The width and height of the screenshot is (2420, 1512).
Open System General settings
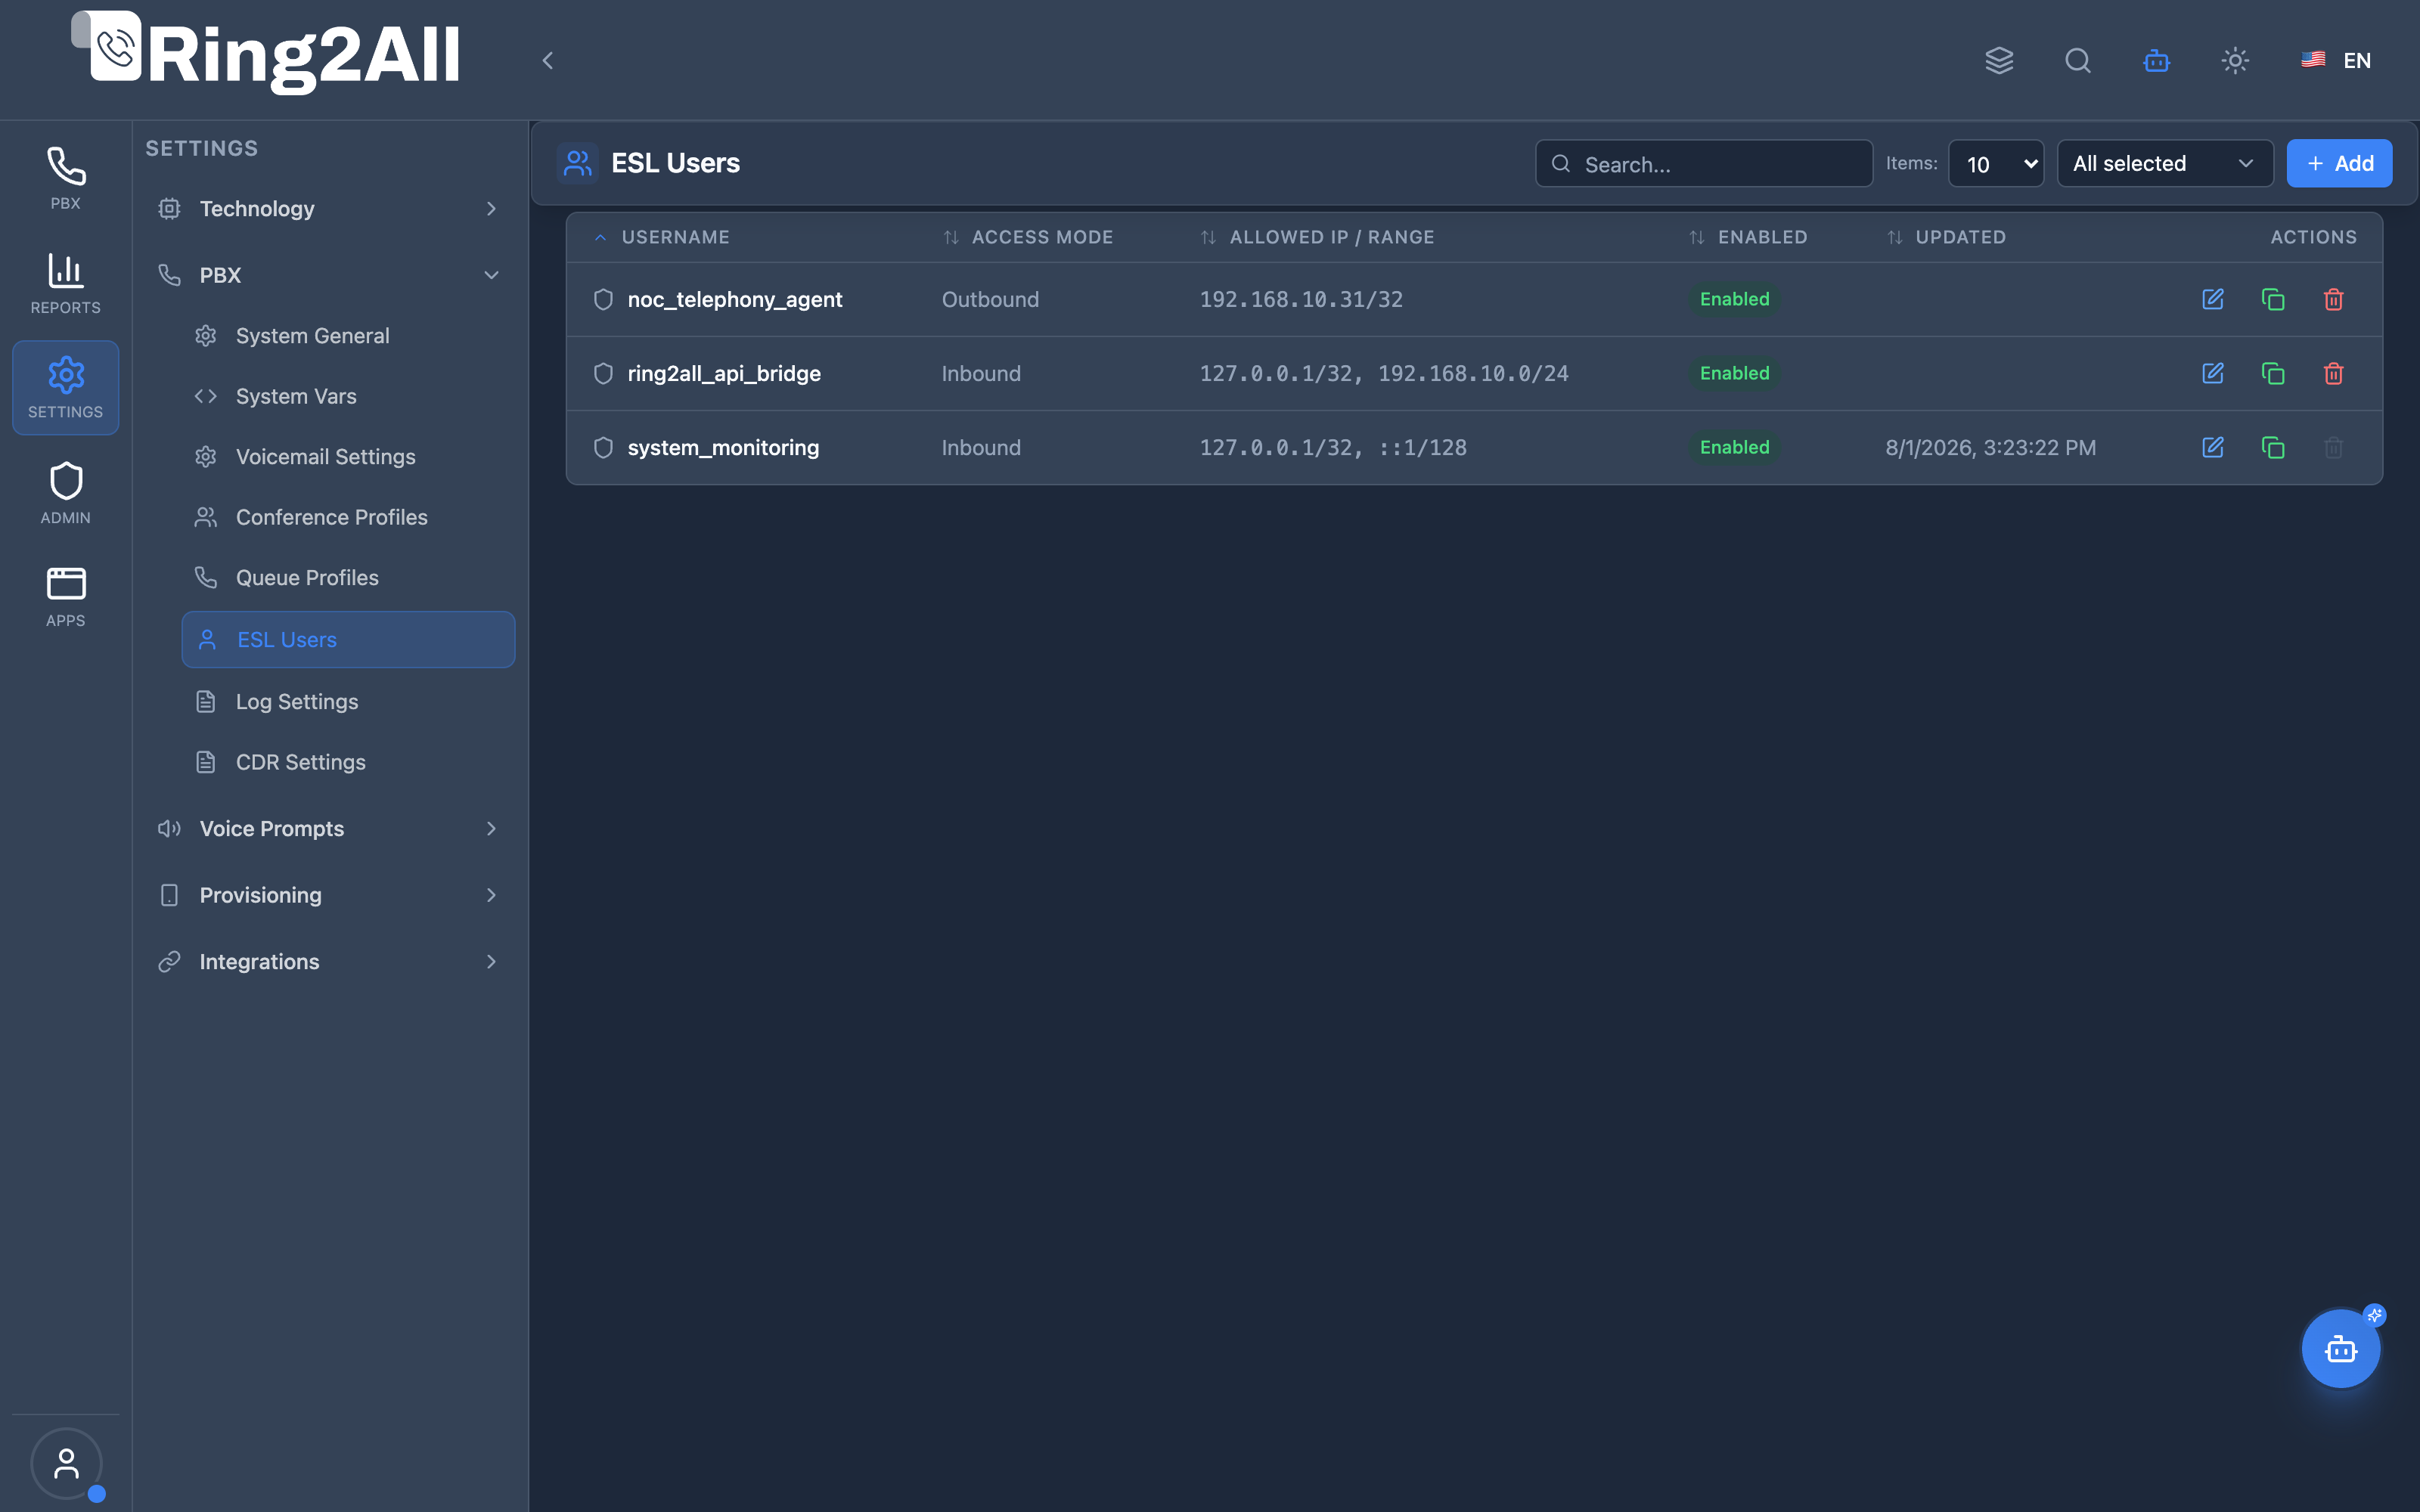coord(348,336)
